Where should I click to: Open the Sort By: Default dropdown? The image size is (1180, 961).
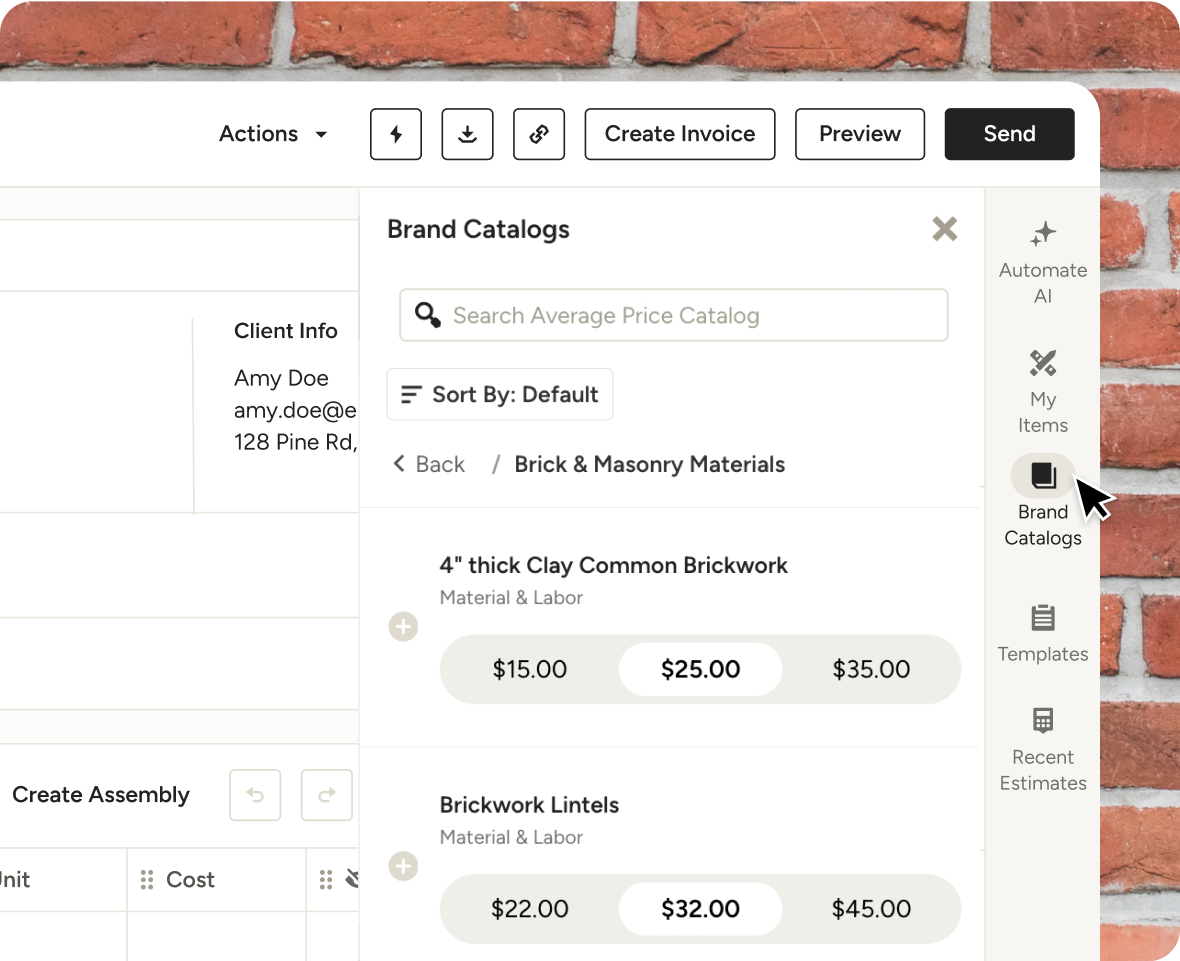[500, 394]
